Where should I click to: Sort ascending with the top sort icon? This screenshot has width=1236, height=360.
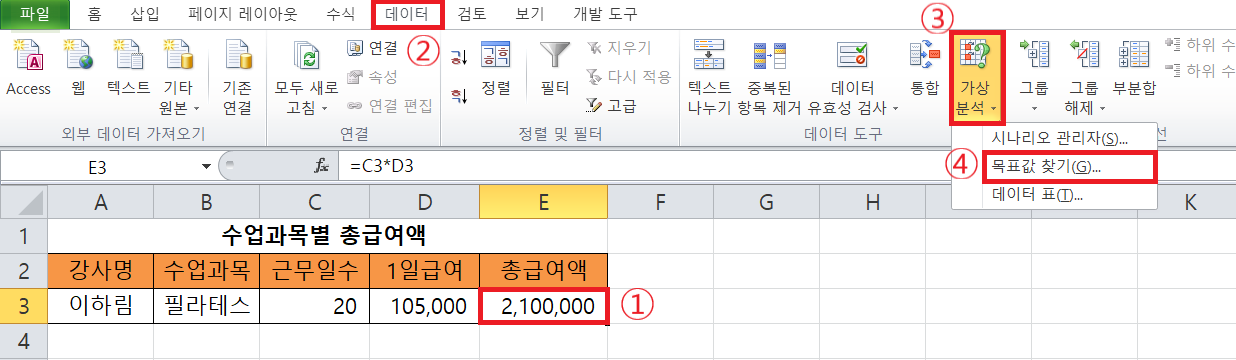(459, 57)
